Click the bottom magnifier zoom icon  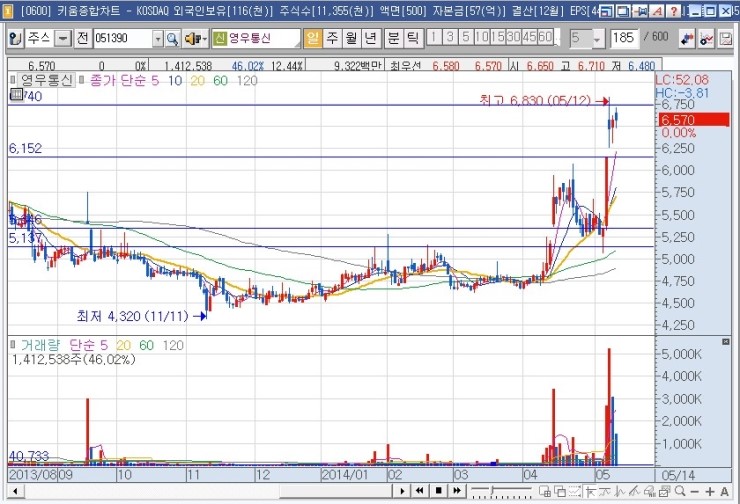point(680,491)
